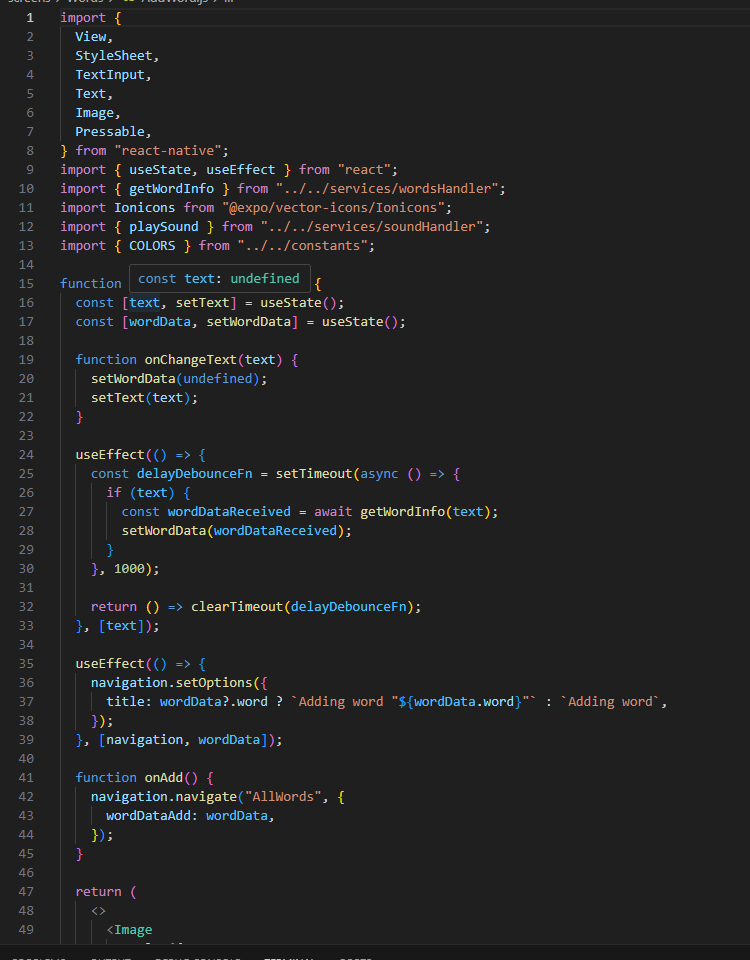The image size is (750, 960).
Task: Click 'wordDataAdd' property on line 43
Action: (x=148, y=815)
